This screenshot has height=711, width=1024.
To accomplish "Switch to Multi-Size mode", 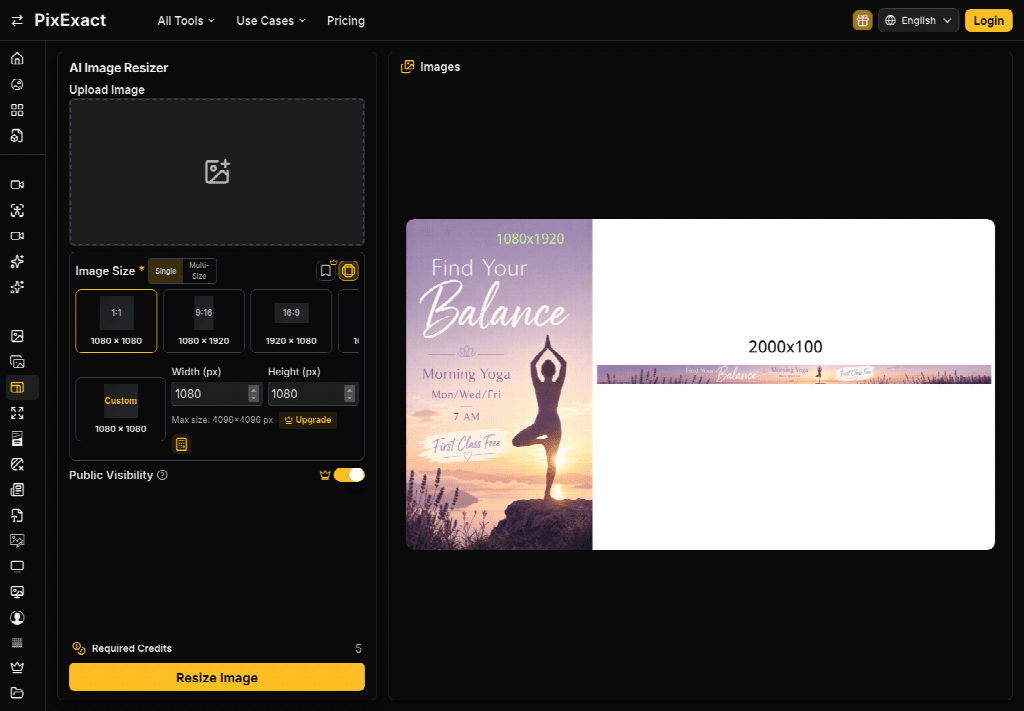I will click(199, 271).
